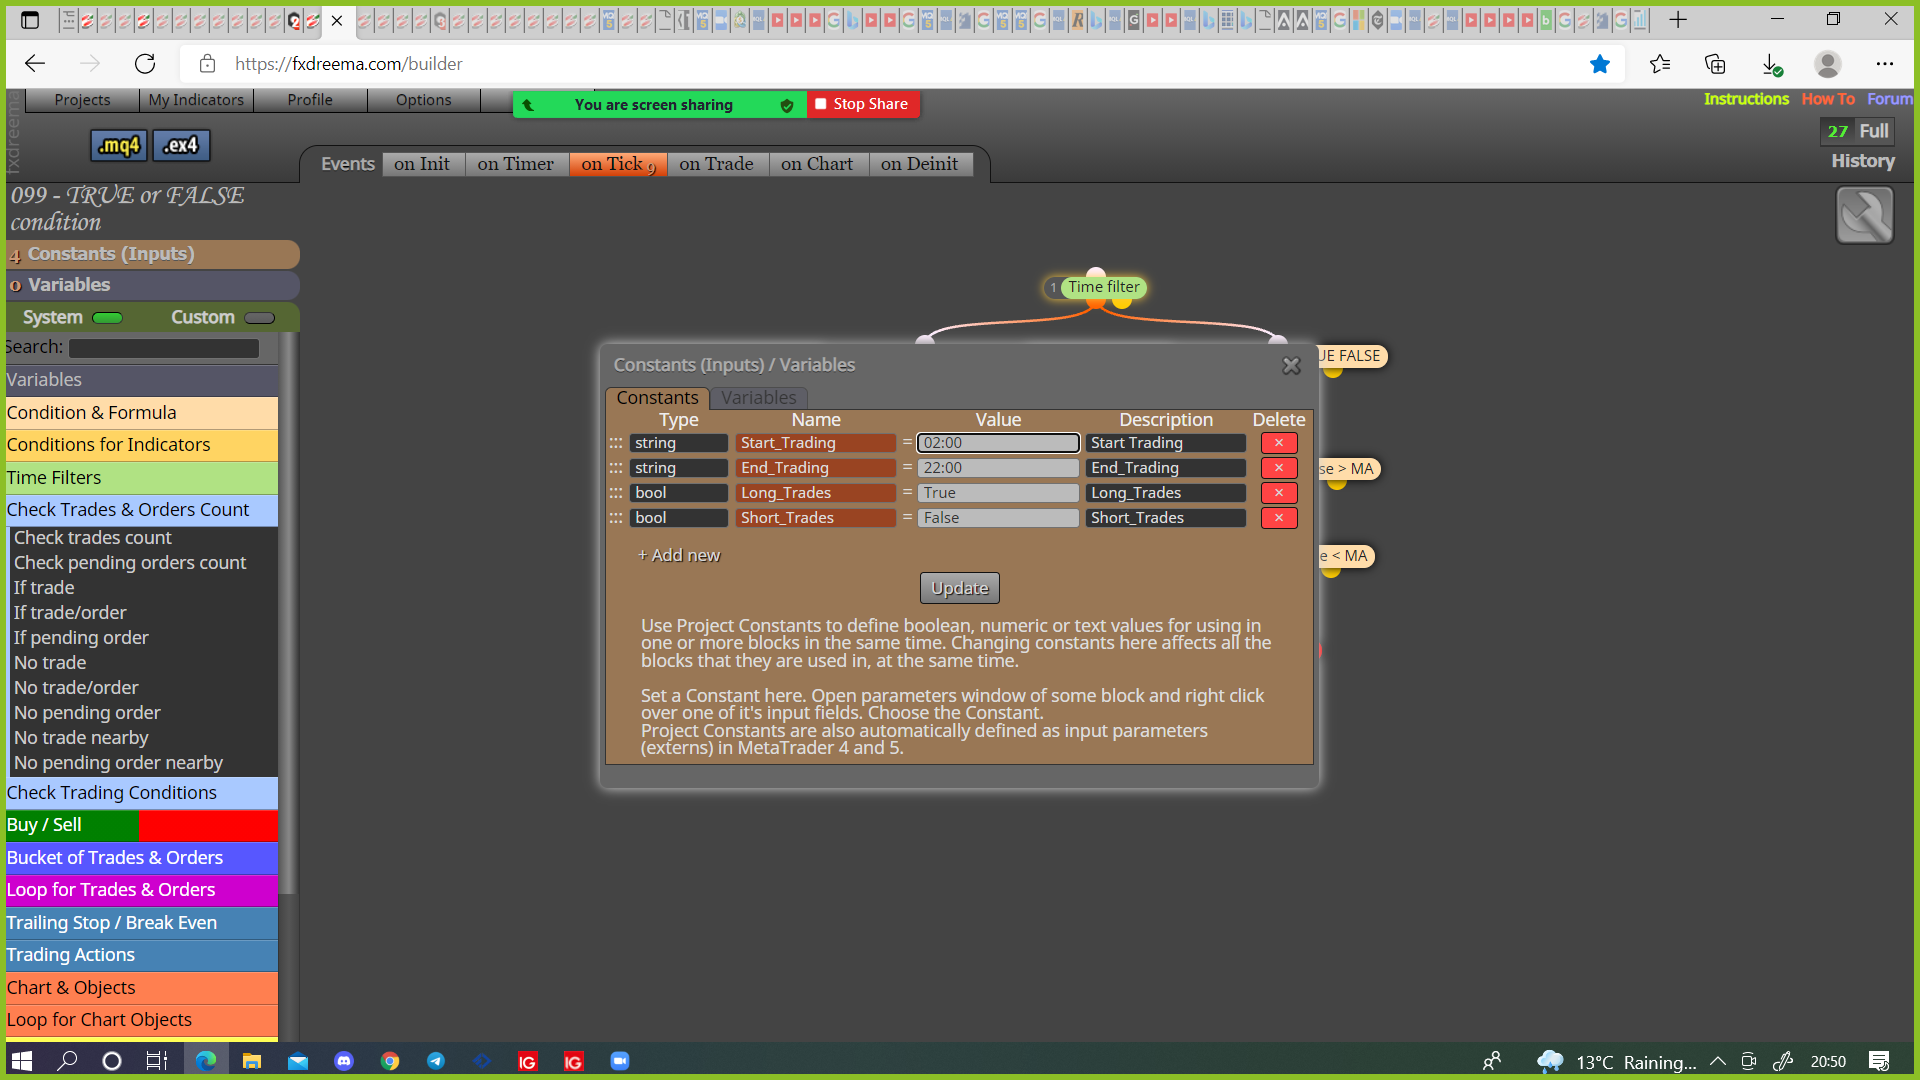Launch Discord from the taskbar
The image size is (1920, 1080).
click(x=344, y=1061)
